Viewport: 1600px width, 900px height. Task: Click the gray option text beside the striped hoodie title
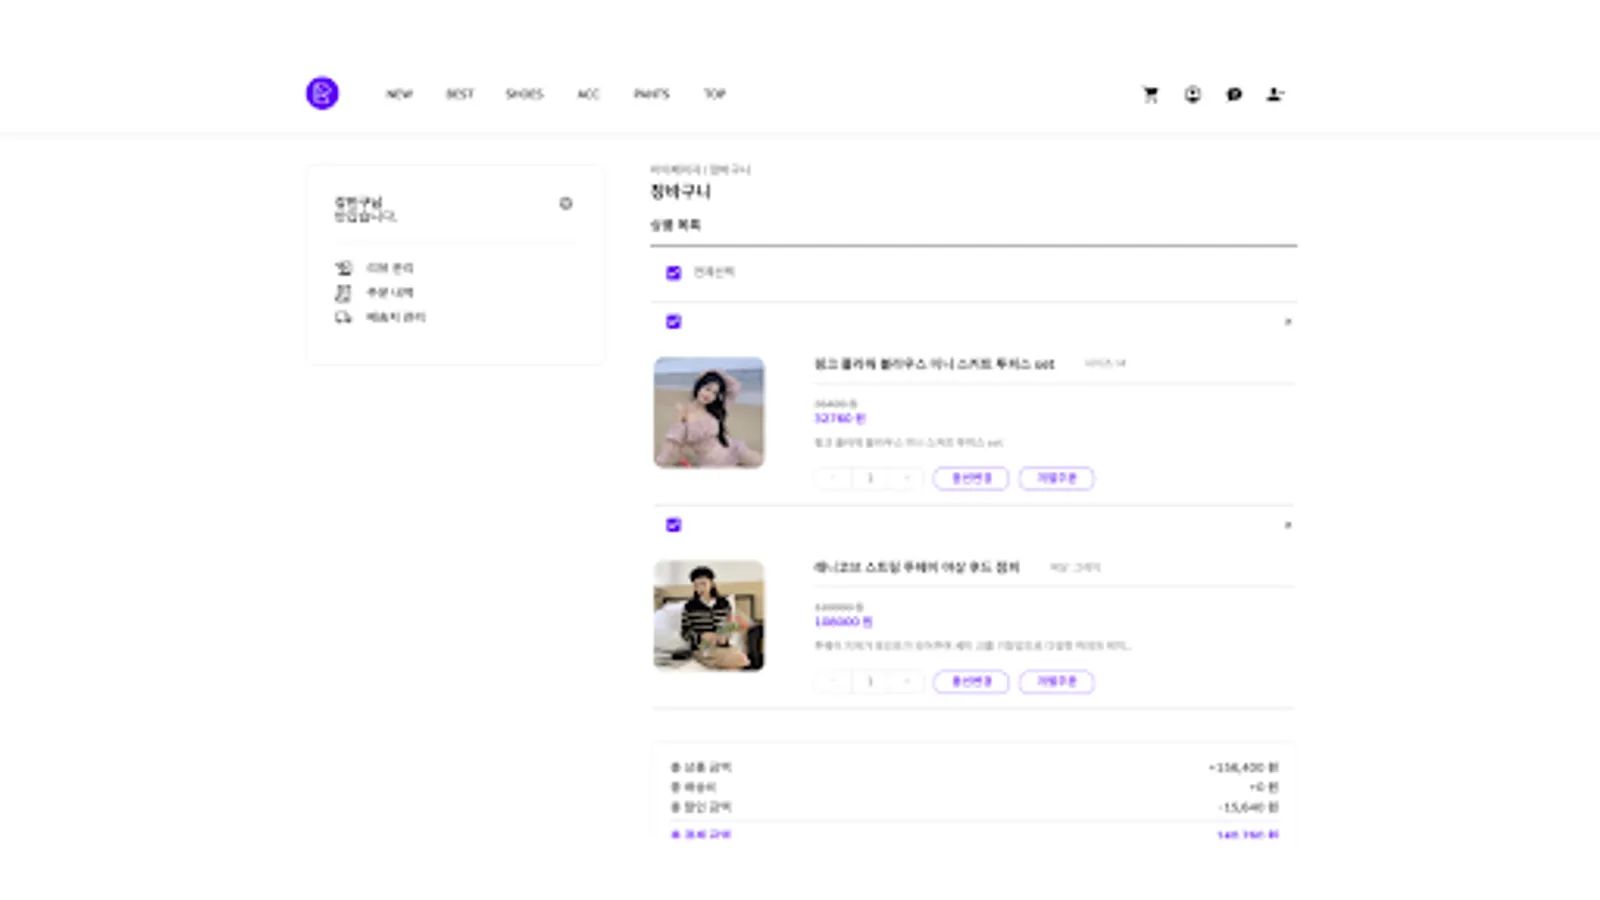(1075, 567)
